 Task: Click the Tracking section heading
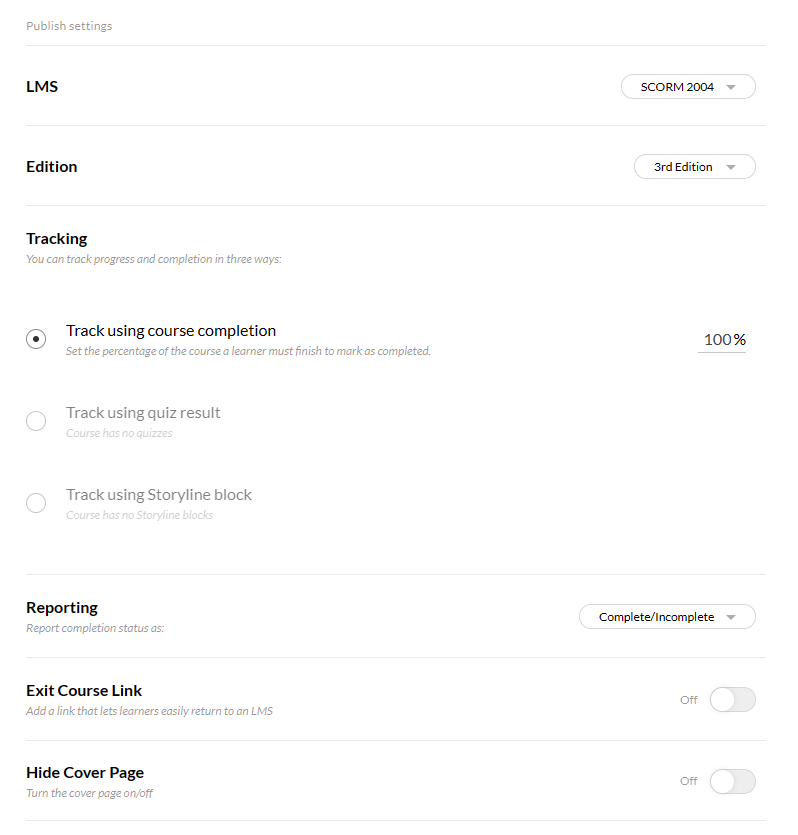click(57, 239)
